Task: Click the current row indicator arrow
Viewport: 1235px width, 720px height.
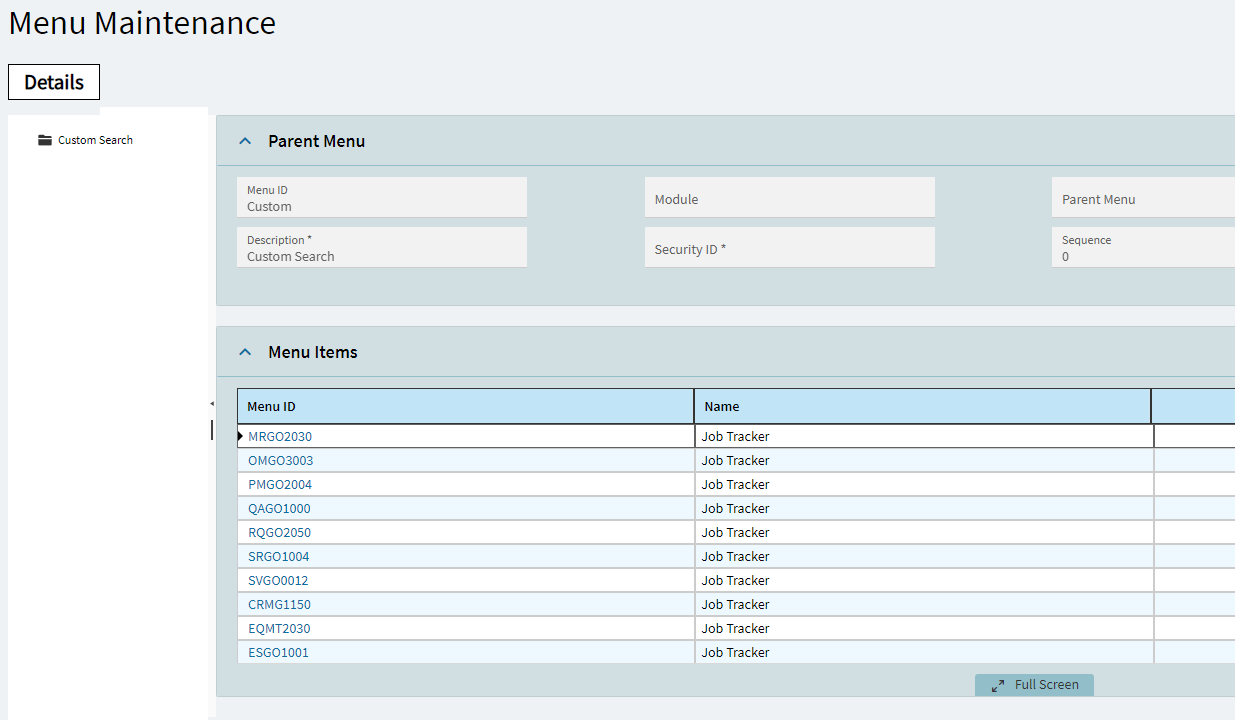Action: pyautogui.click(x=241, y=436)
